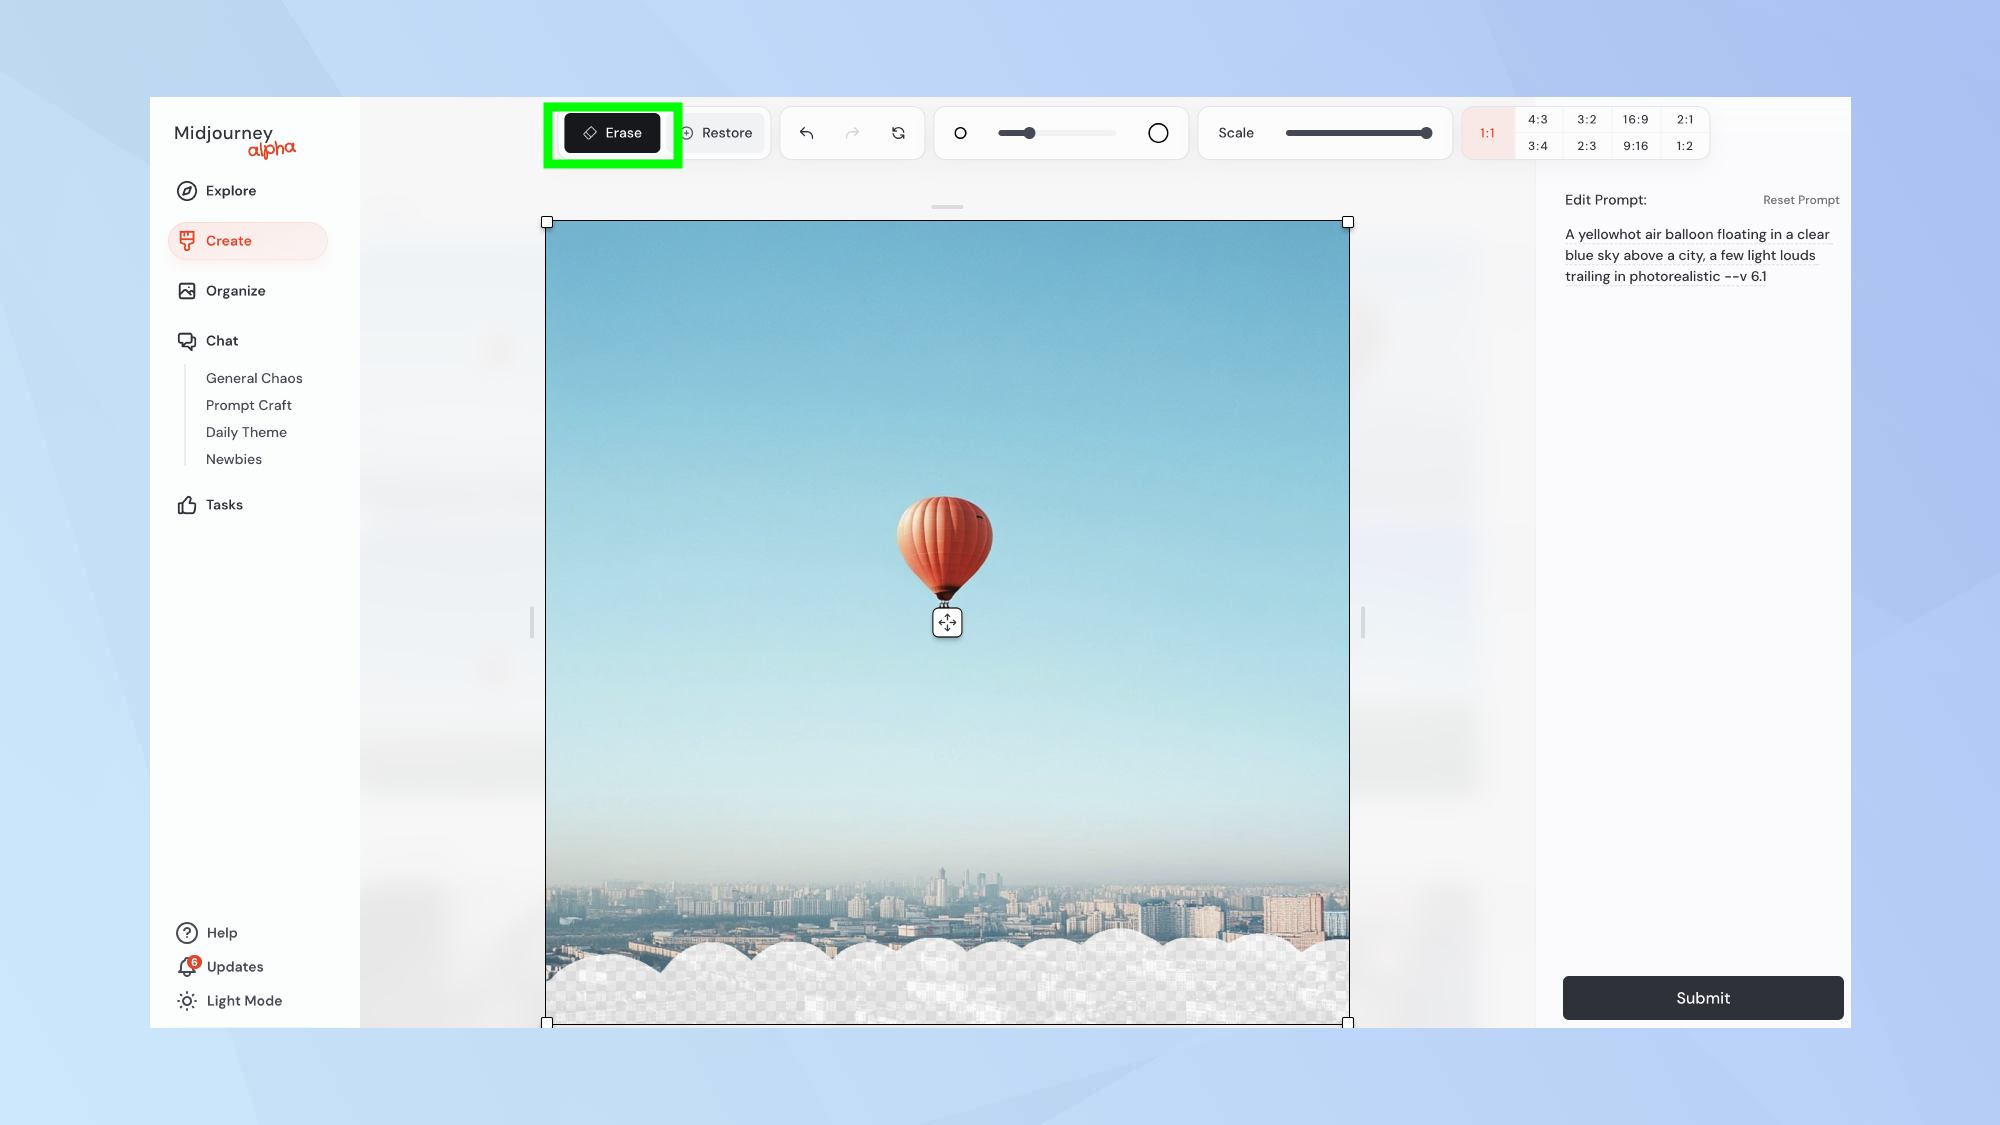Click the redo arrow icon

[852, 132]
